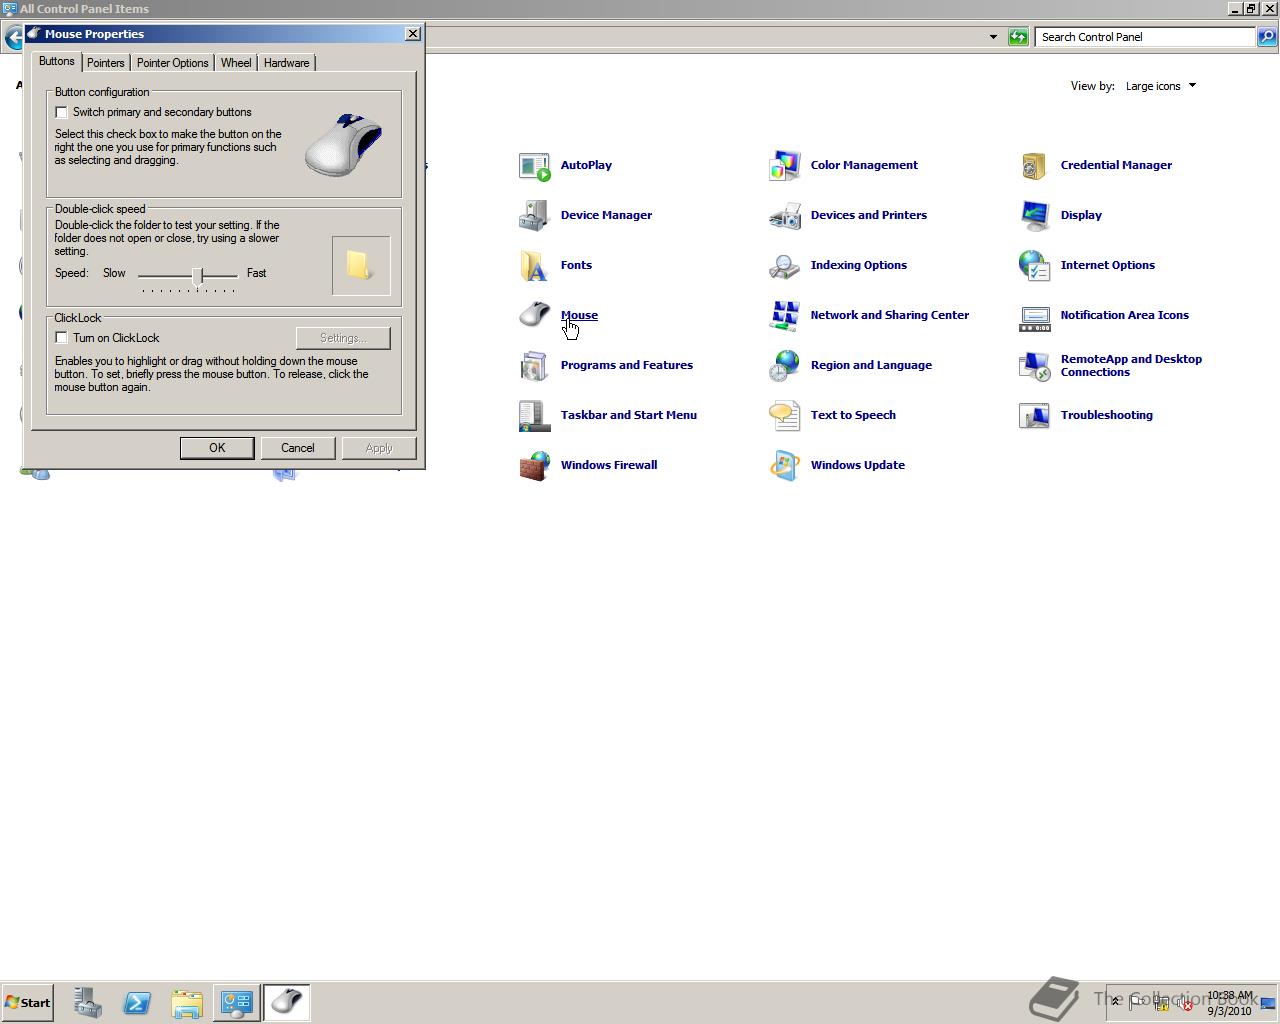Open the Color Management icon
1280x1024 pixels.
(x=785, y=166)
